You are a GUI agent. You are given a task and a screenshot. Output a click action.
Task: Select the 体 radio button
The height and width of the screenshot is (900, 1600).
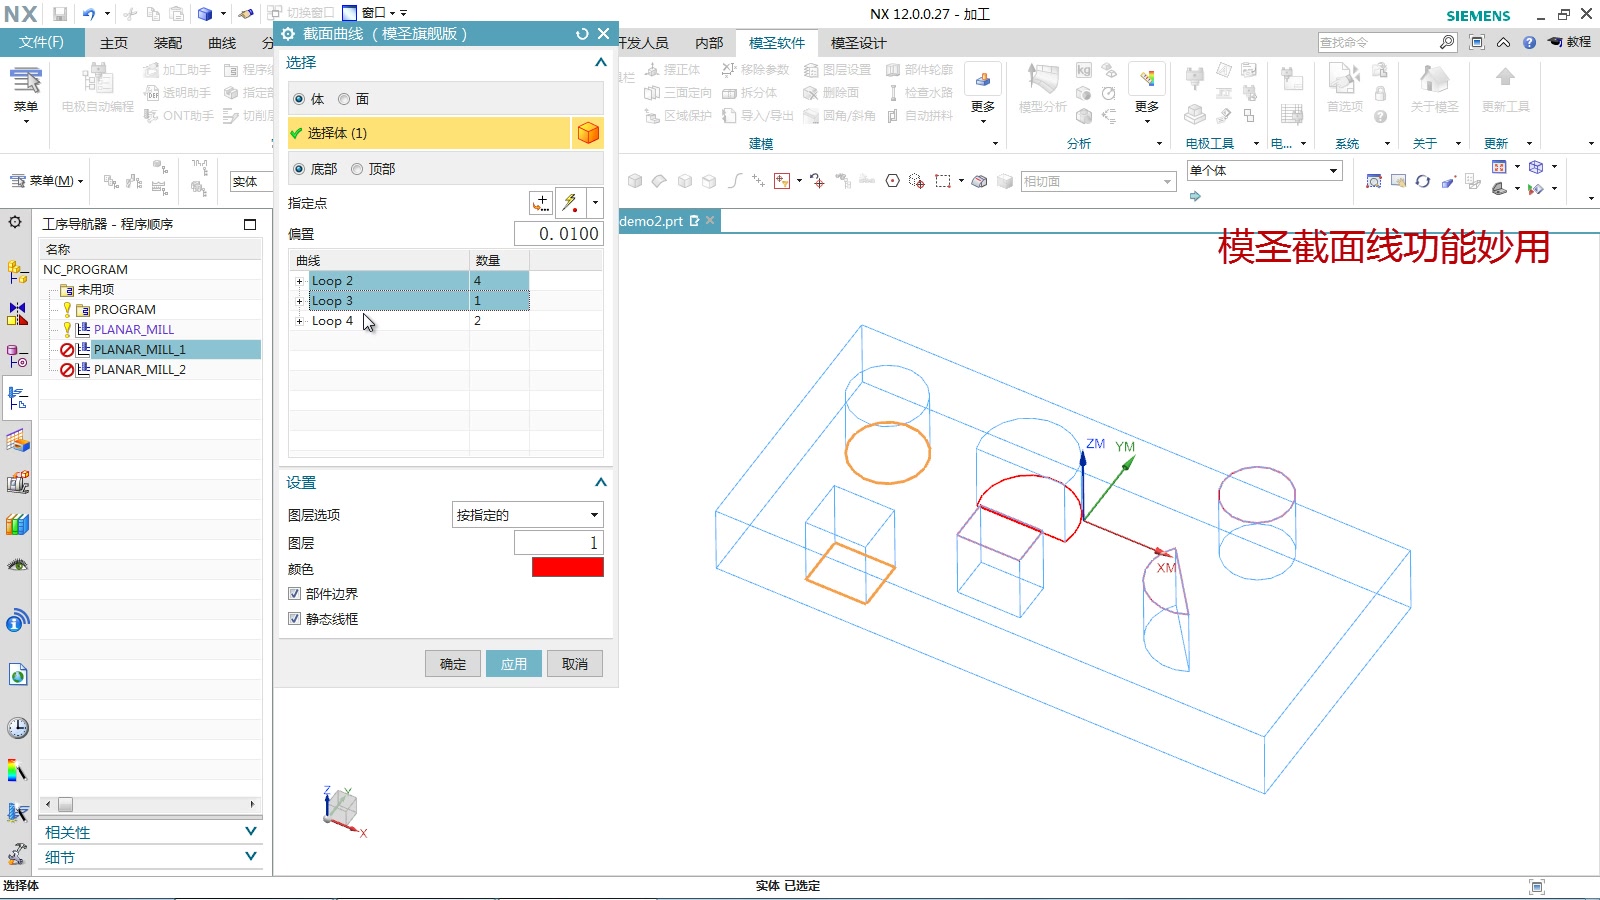[x=299, y=99]
